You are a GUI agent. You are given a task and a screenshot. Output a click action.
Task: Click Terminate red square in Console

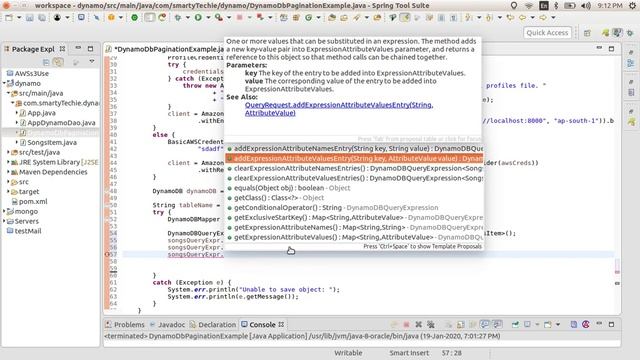[406, 324]
